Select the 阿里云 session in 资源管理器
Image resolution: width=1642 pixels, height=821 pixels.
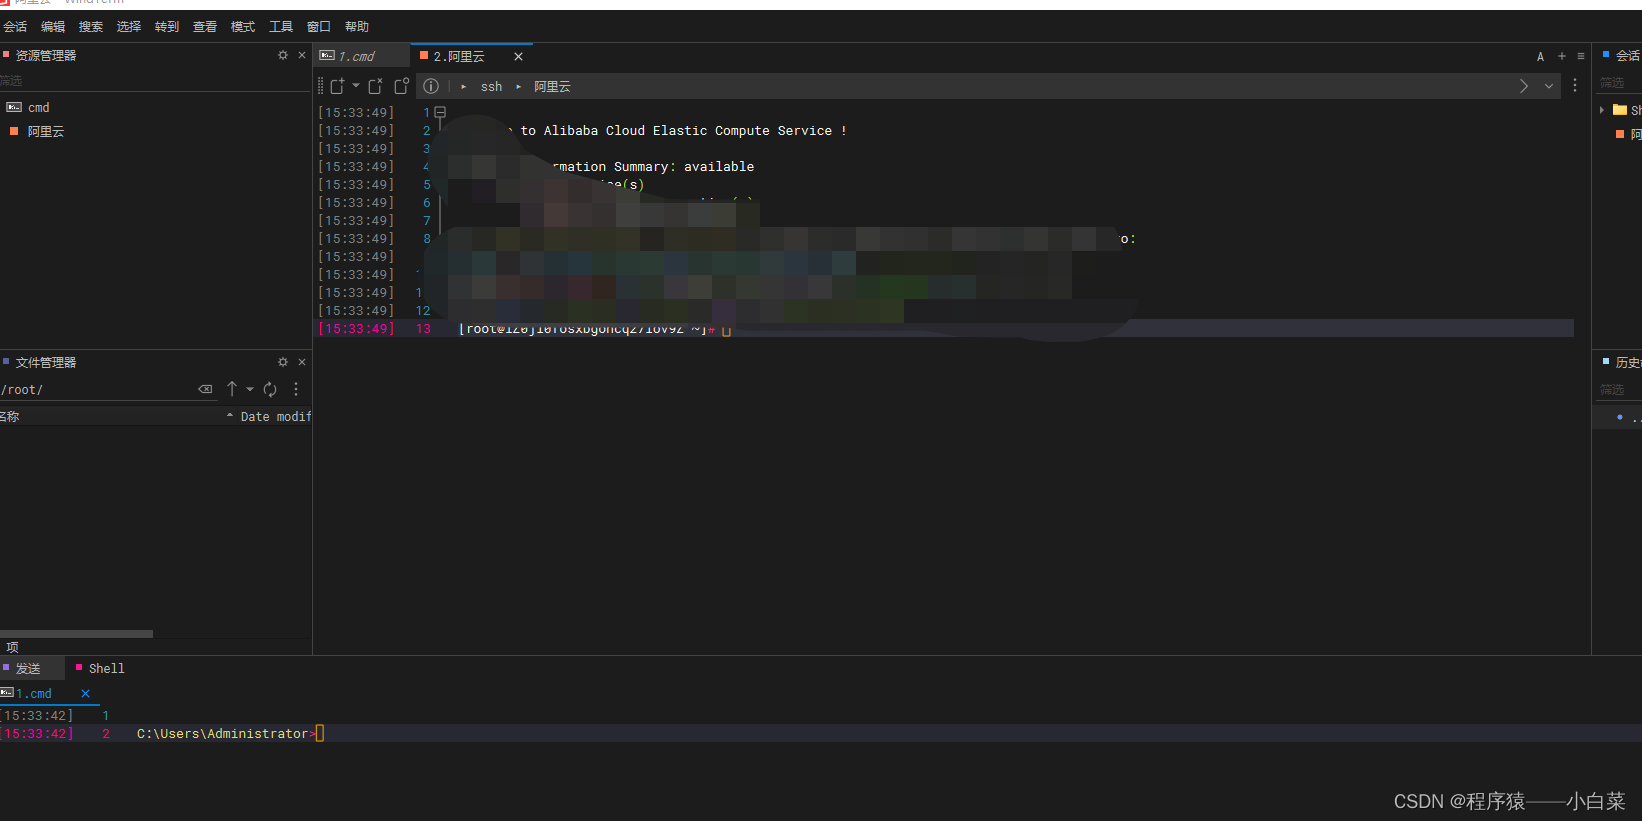37,131
